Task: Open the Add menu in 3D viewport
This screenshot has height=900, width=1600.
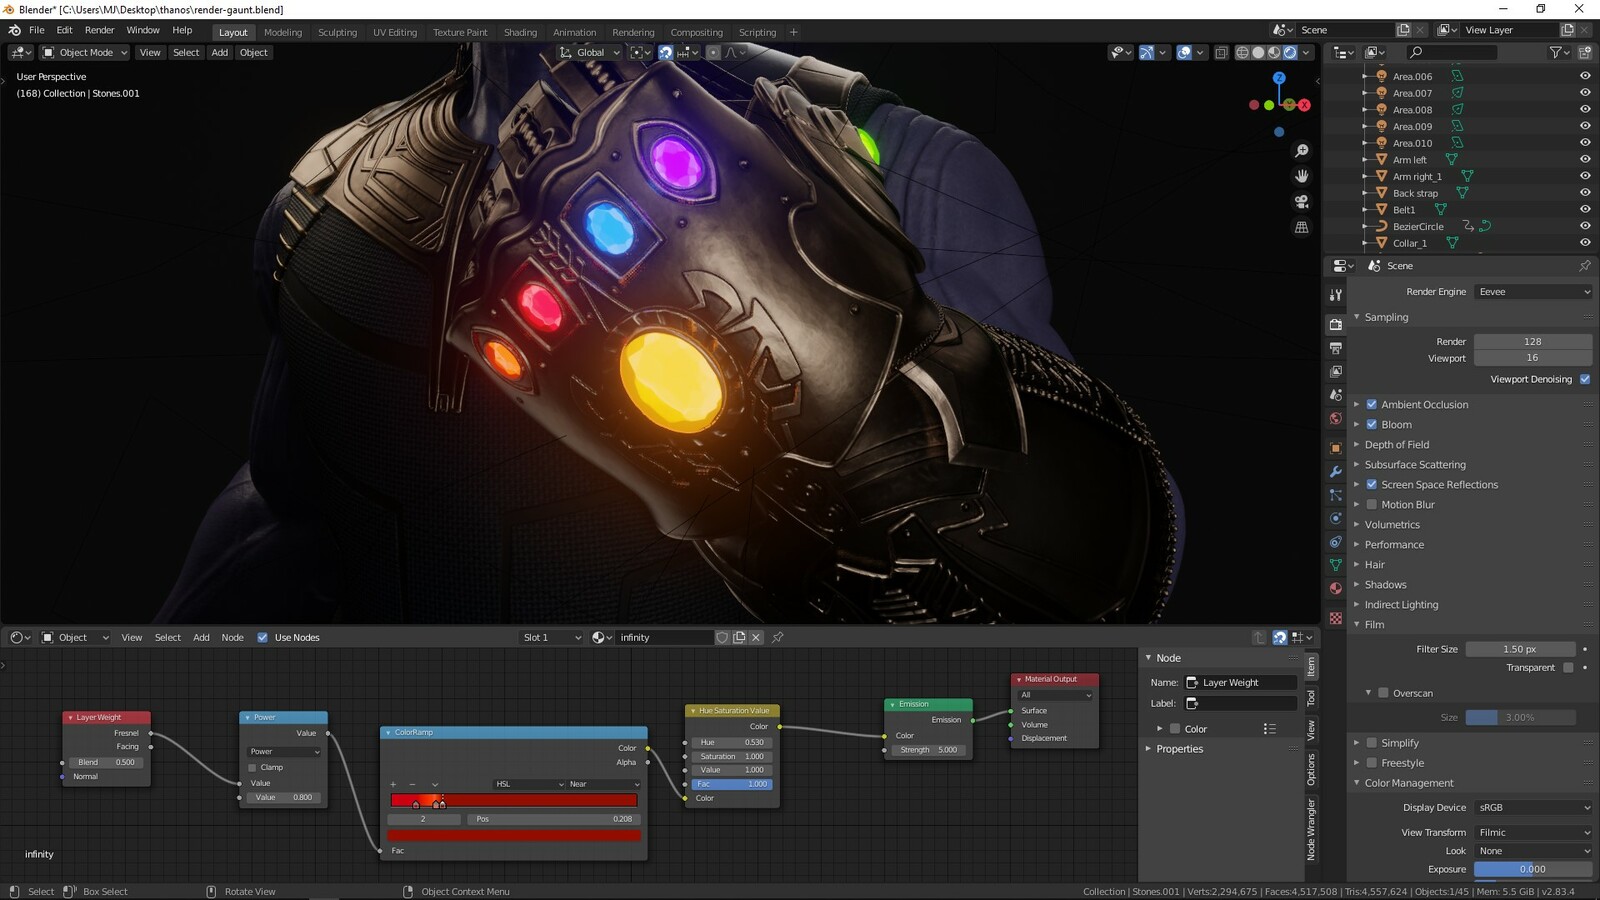Action: click(x=219, y=52)
